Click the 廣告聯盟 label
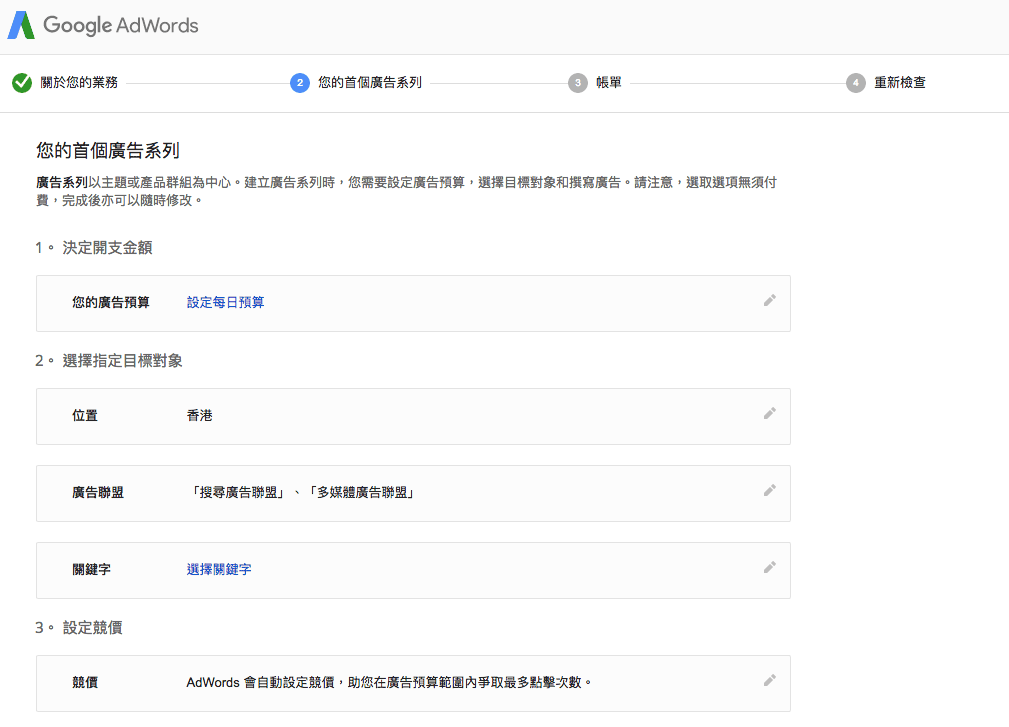This screenshot has width=1009, height=727. tap(98, 493)
